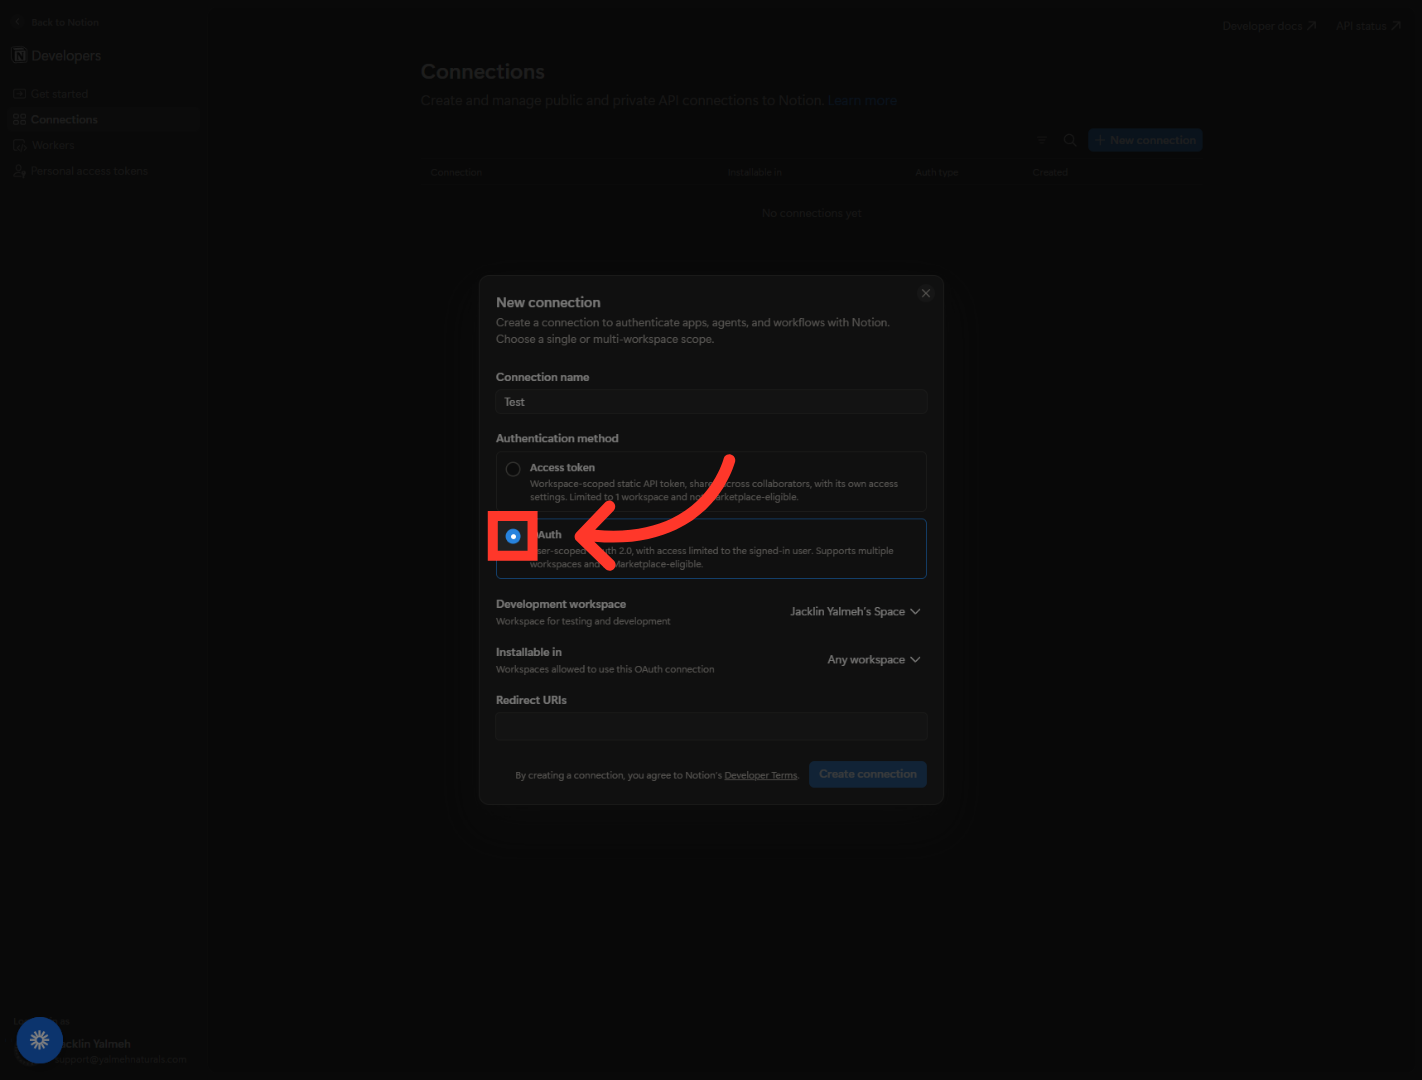Open the Developer Terms link
This screenshot has height=1080, width=1422.
[x=761, y=775]
